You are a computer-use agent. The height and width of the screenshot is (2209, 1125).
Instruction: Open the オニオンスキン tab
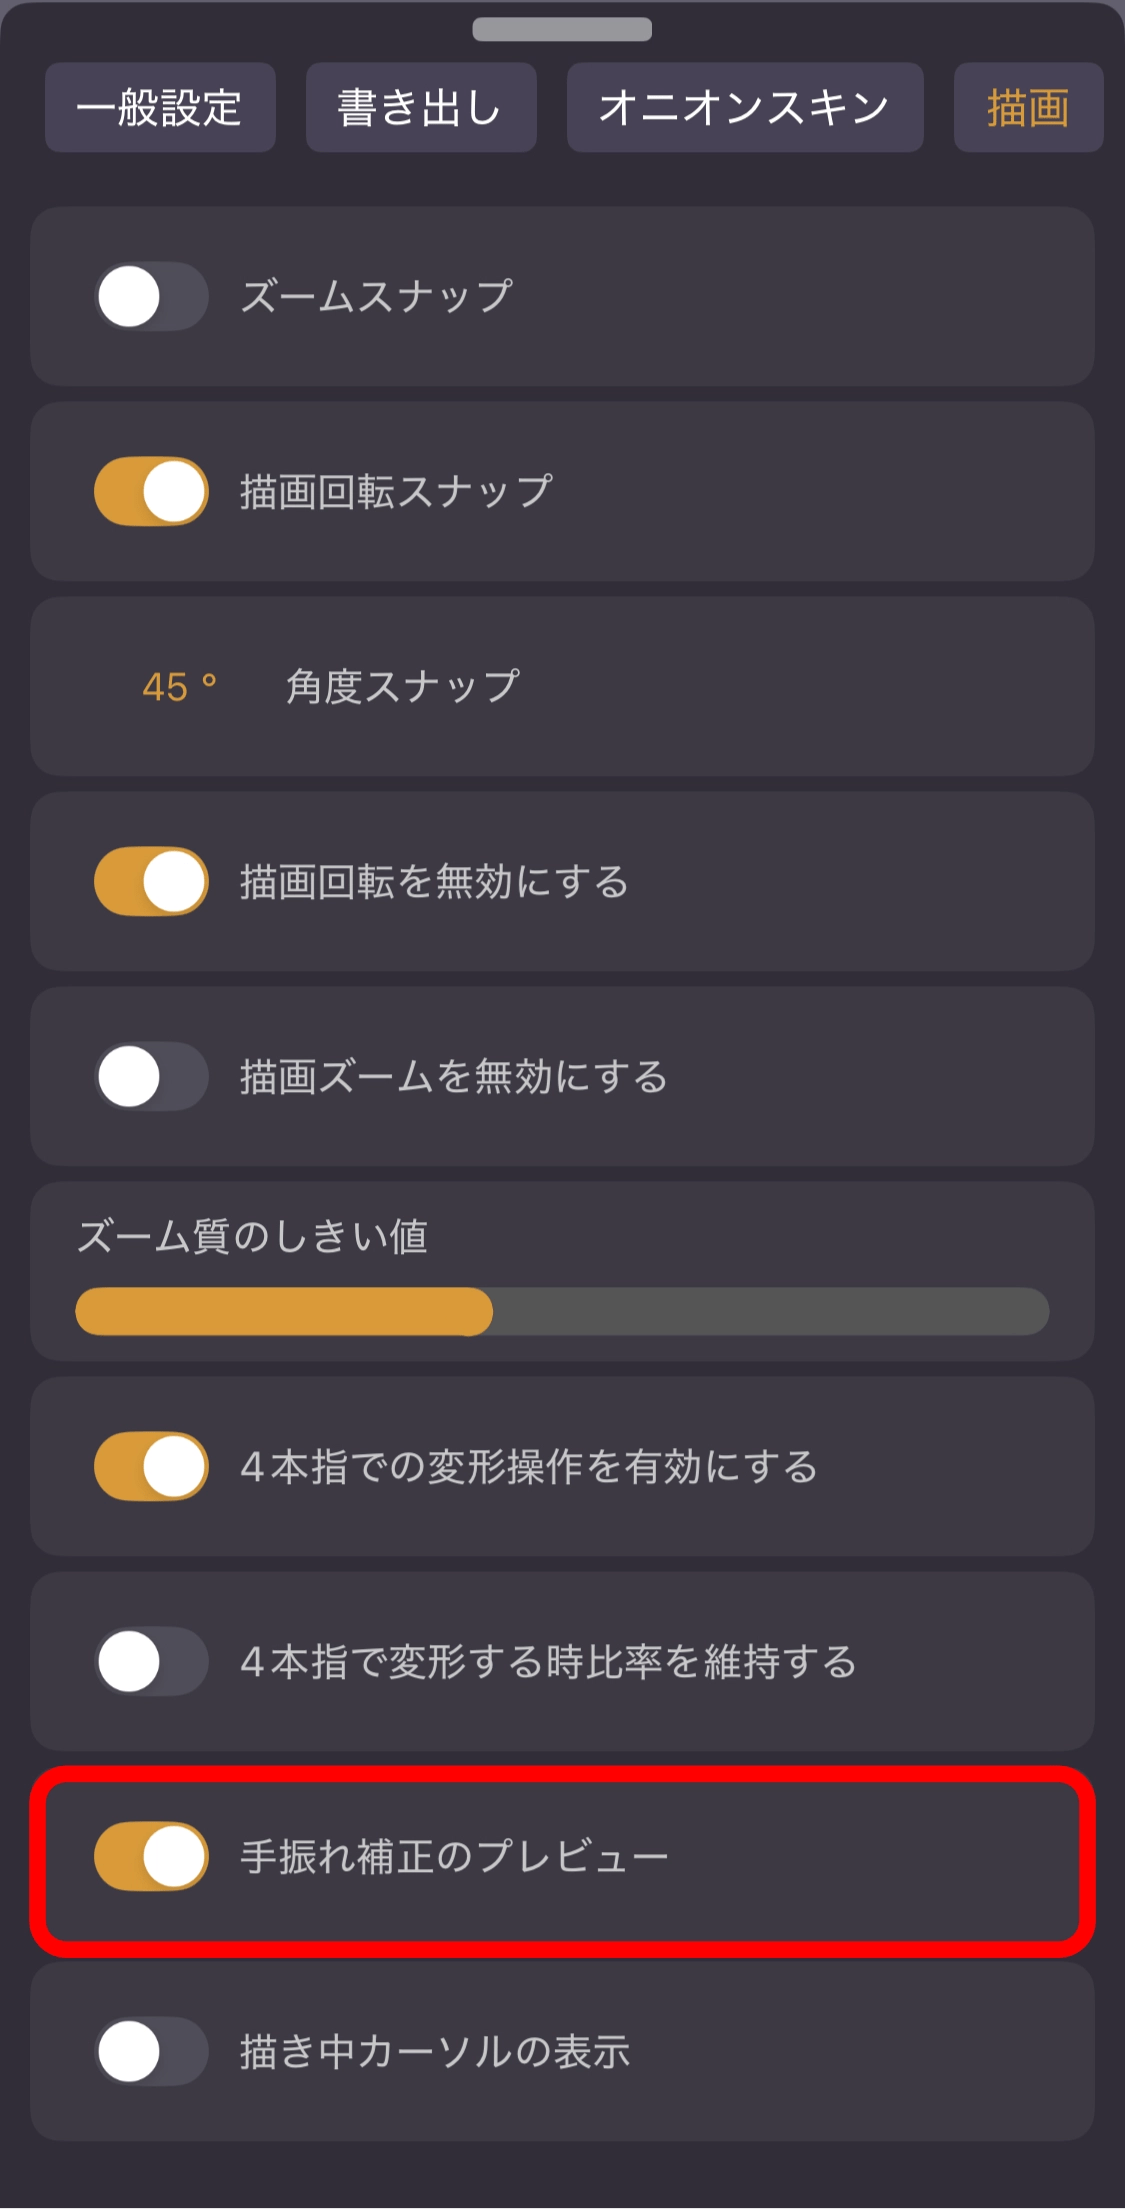point(744,108)
